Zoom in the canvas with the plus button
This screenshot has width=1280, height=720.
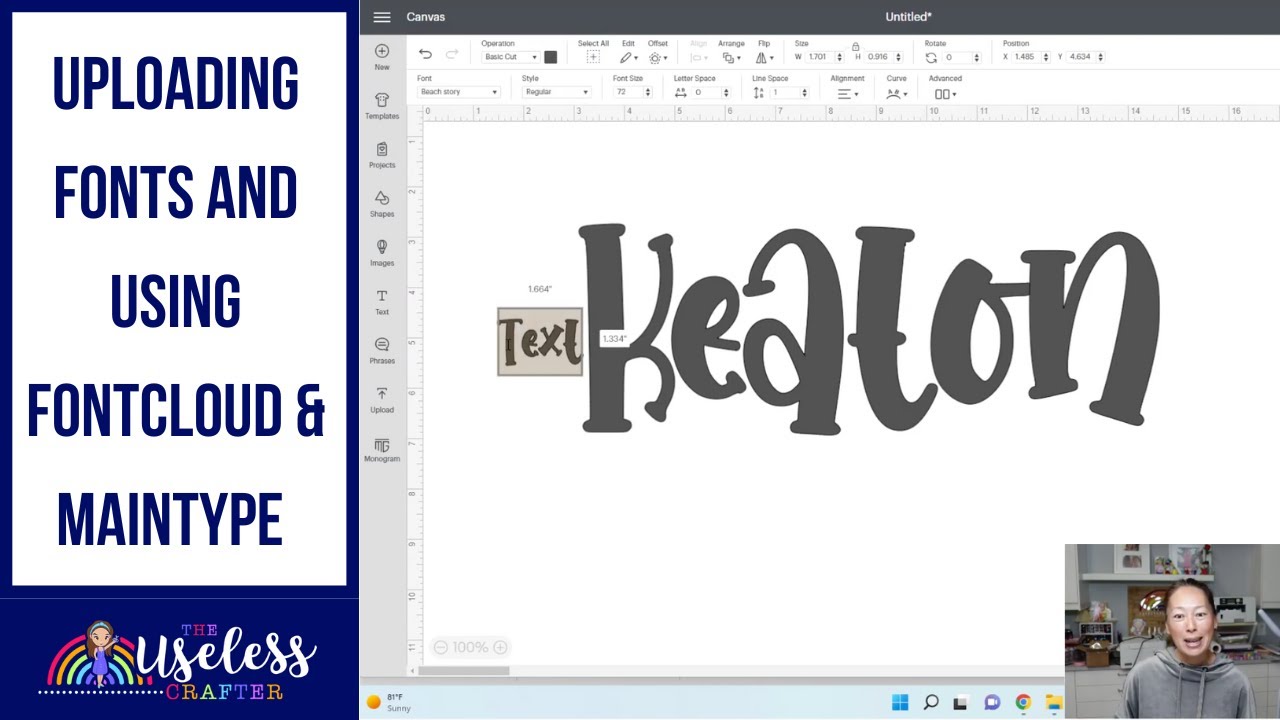click(500, 647)
